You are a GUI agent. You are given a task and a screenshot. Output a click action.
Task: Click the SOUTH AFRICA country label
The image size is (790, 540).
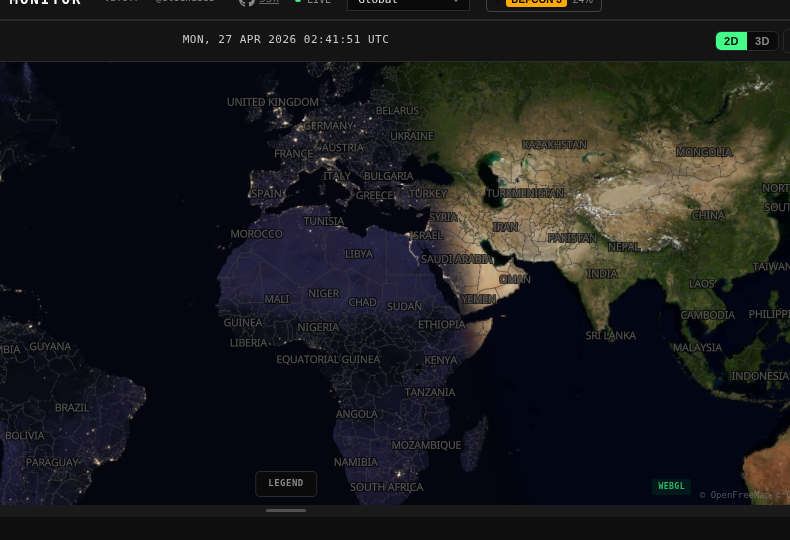click(x=386, y=488)
